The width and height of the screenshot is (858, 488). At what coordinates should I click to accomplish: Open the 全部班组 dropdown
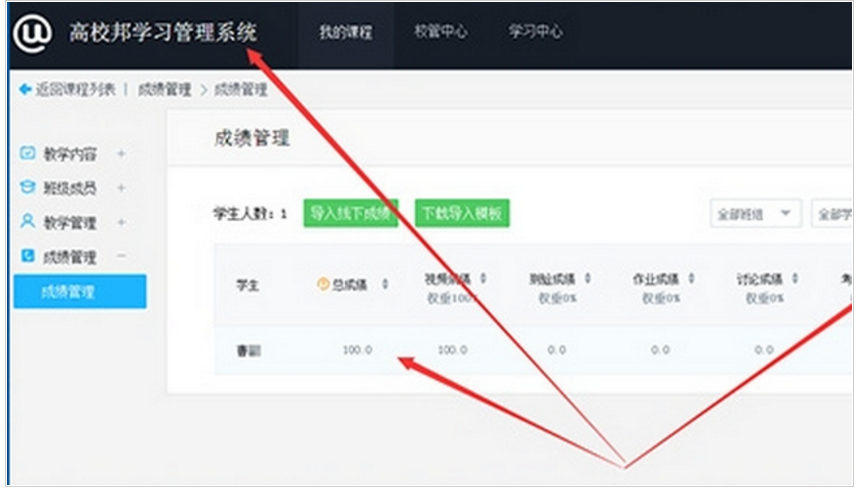756,213
